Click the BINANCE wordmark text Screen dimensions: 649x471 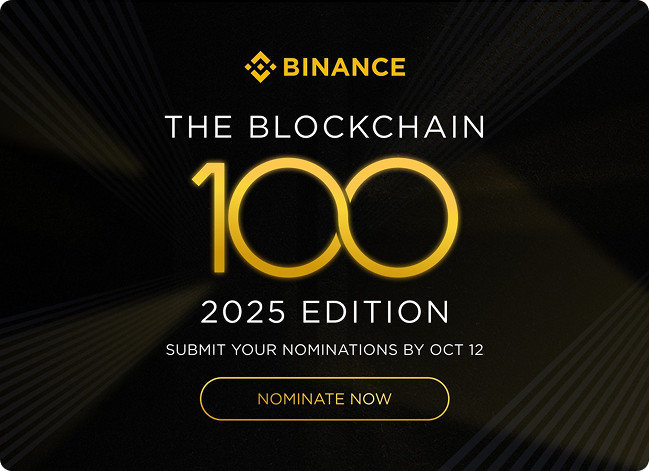tap(343, 68)
